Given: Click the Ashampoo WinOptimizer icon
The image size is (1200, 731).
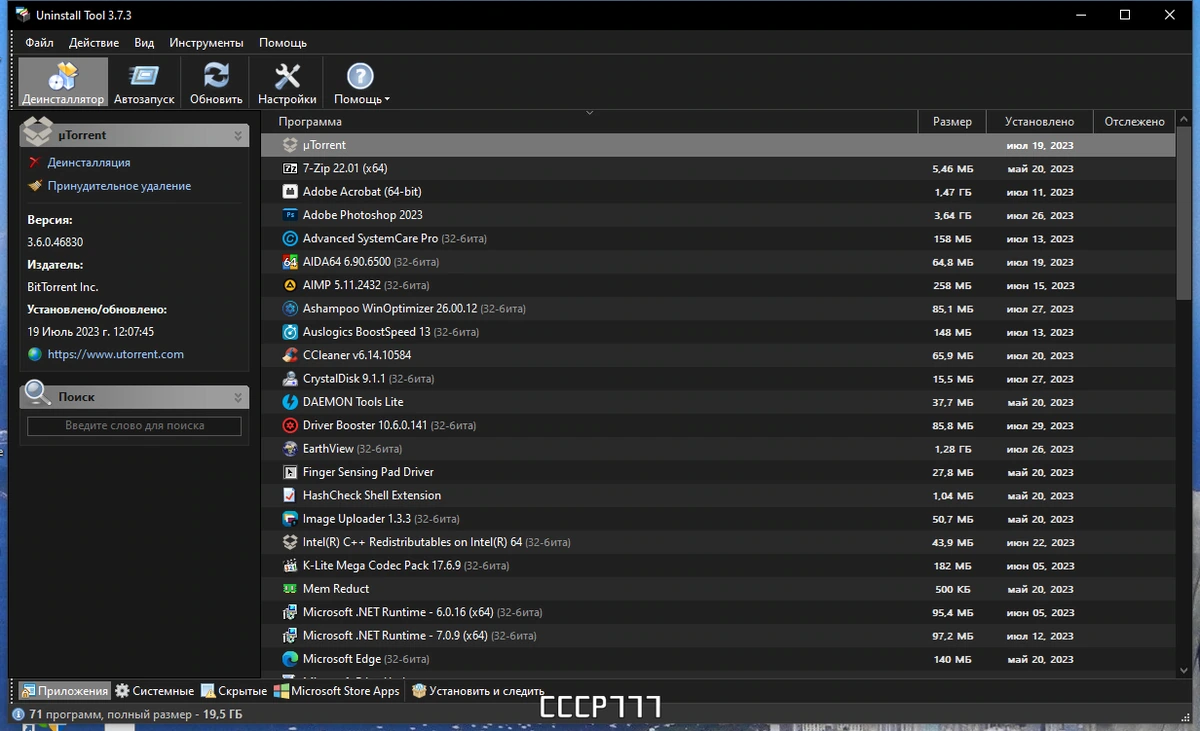Looking at the screenshot, I should 290,309.
